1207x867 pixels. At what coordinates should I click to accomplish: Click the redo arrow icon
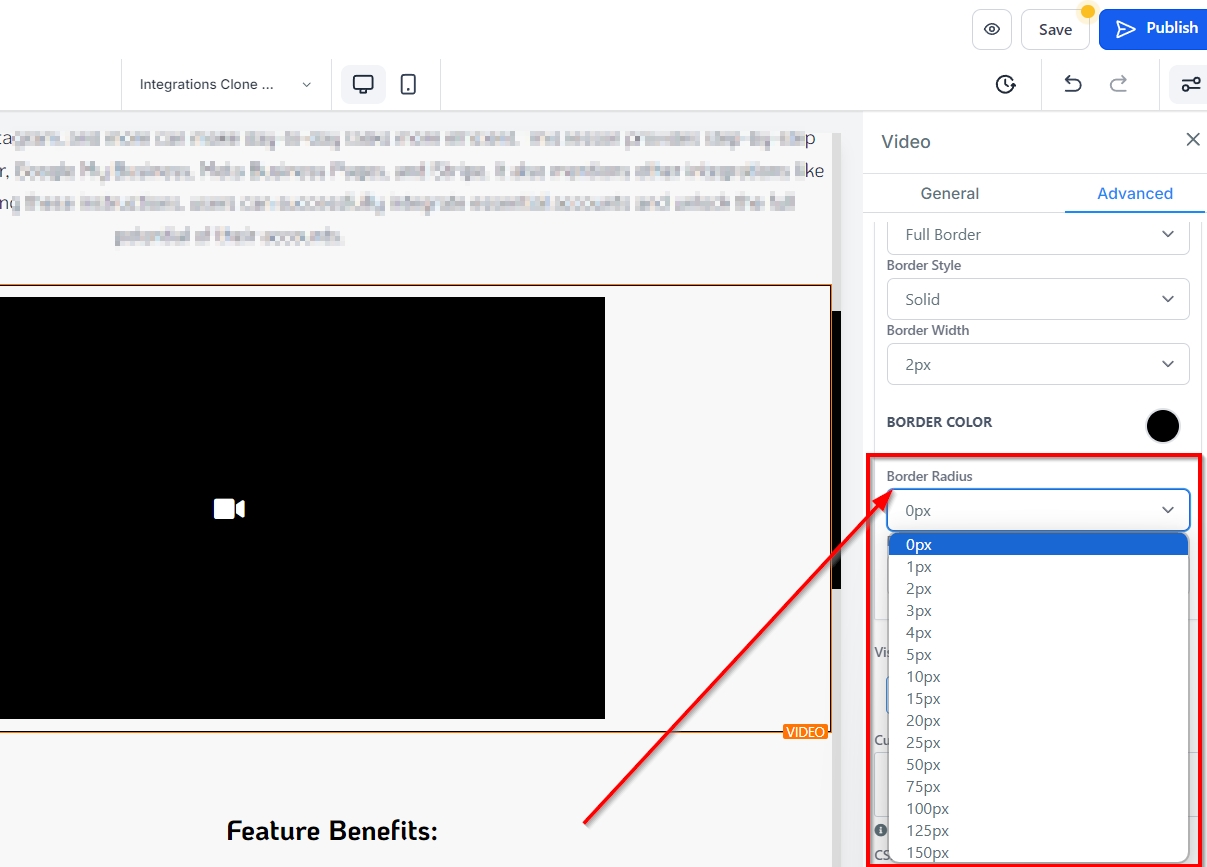pyautogui.click(x=1118, y=84)
